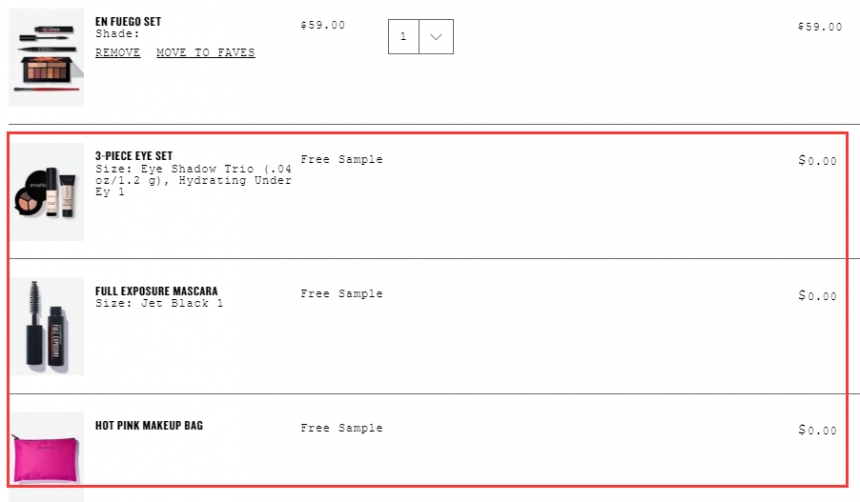Click the Eye Shadow Trio size description
The height and width of the screenshot is (502, 860).
[x=193, y=181]
